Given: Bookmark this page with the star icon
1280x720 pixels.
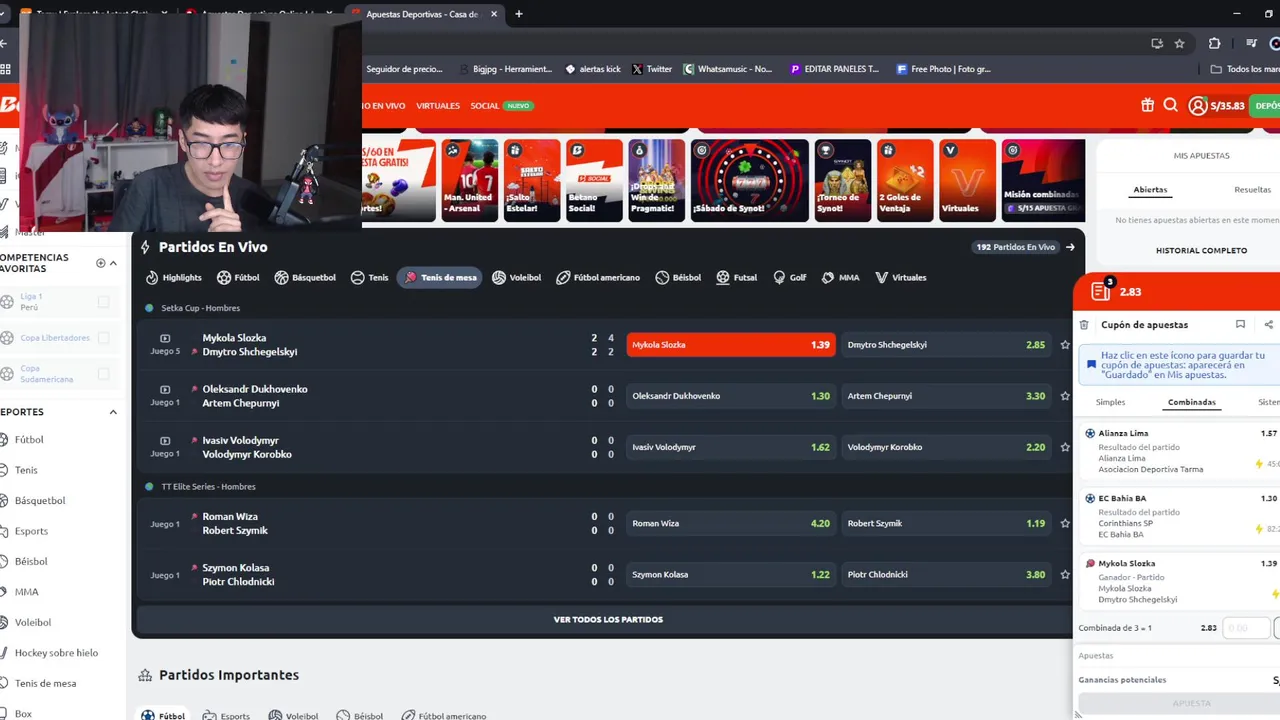Looking at the screenshot, I should (1179, 43).
